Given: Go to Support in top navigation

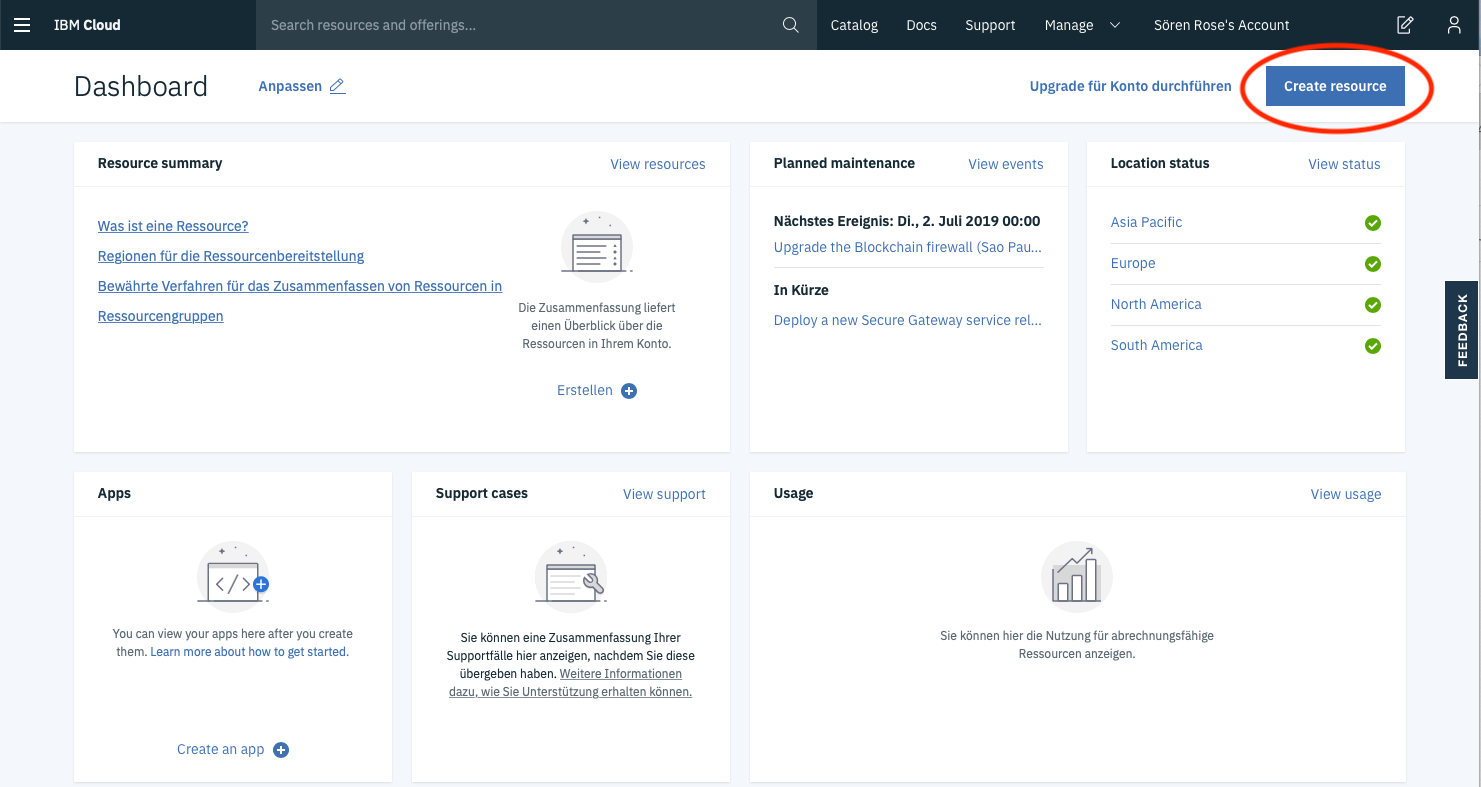Looking at the screenshot, I should click(x=990, y=25).
